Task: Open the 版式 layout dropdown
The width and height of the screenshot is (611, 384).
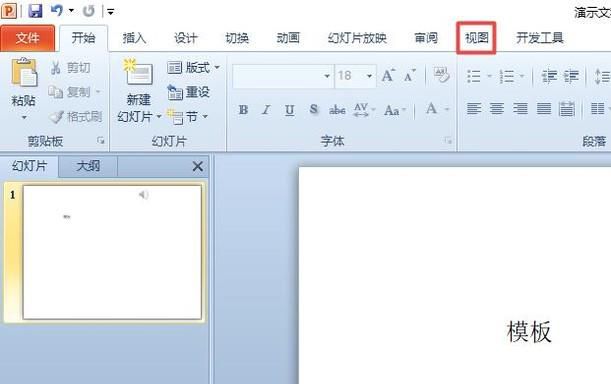Action: (193, 68)
